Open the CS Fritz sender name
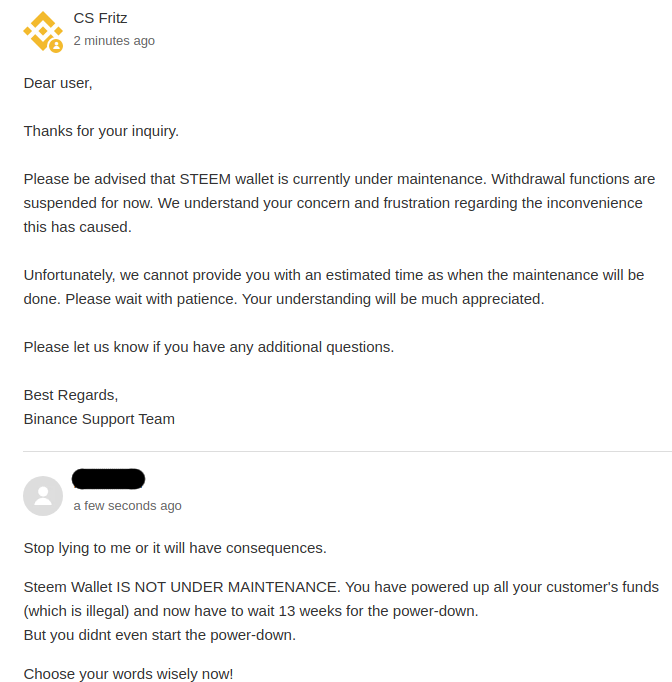 (x=100, y=18)
